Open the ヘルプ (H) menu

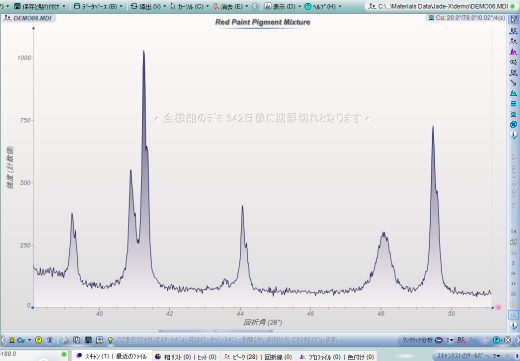pyautogui.click(x=320, y=6)
